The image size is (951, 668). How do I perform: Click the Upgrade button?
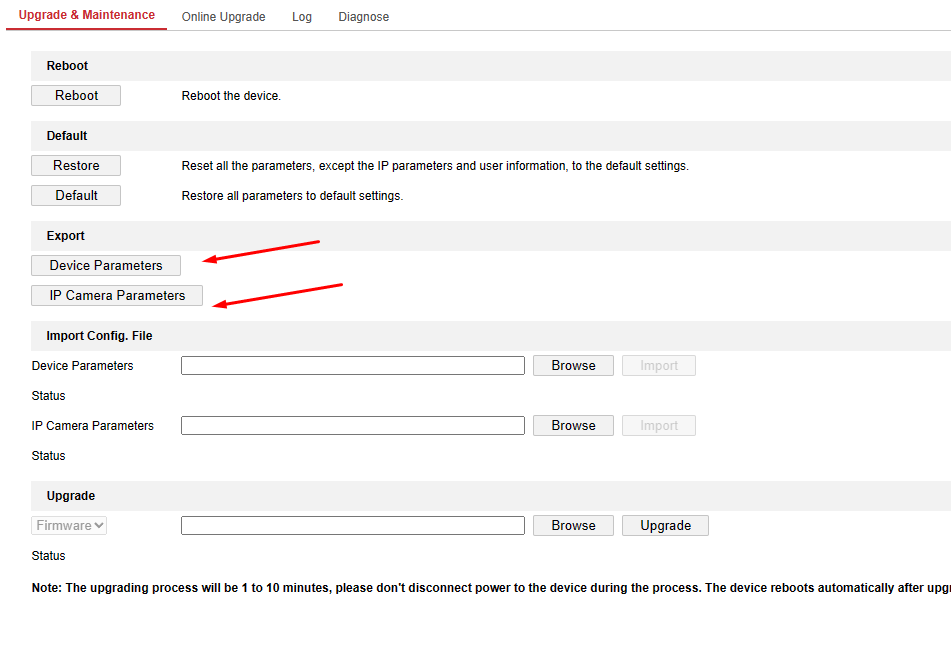click(x=665, y=526)
